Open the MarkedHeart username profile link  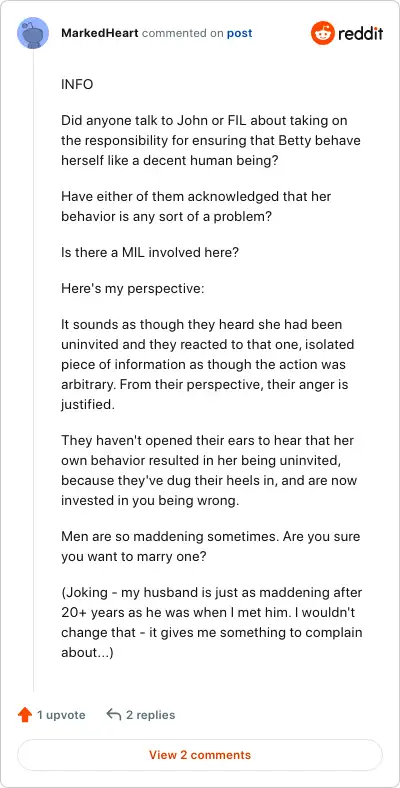(99, 34)
